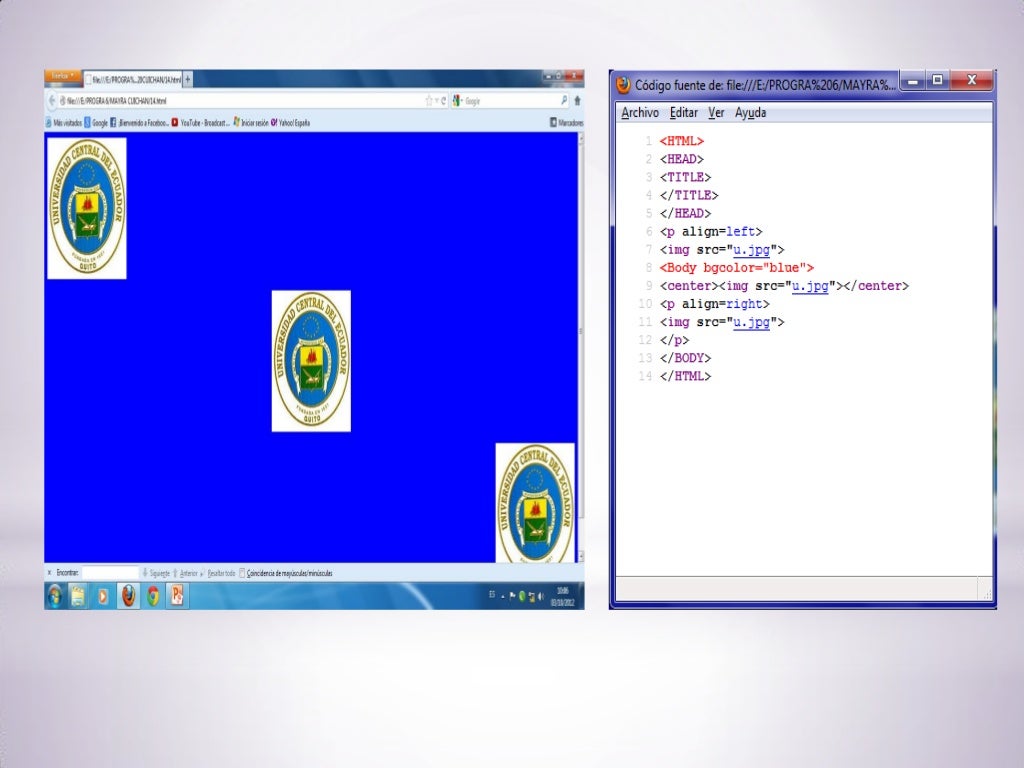Open Más visitados bookmark

click(x=64, y=122)
